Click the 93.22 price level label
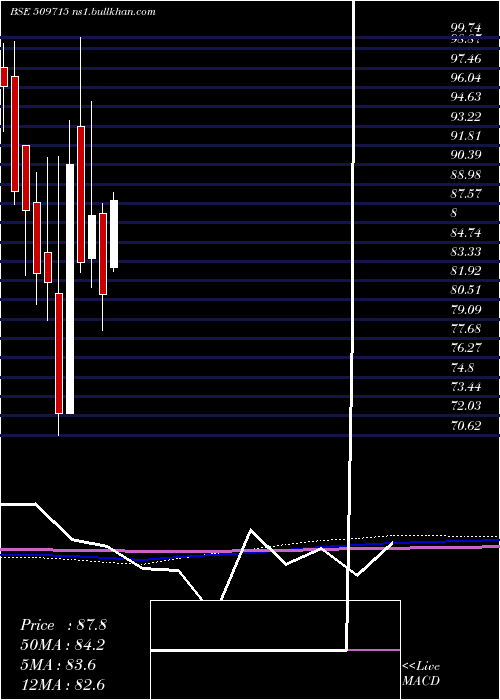 coord(466,117)
